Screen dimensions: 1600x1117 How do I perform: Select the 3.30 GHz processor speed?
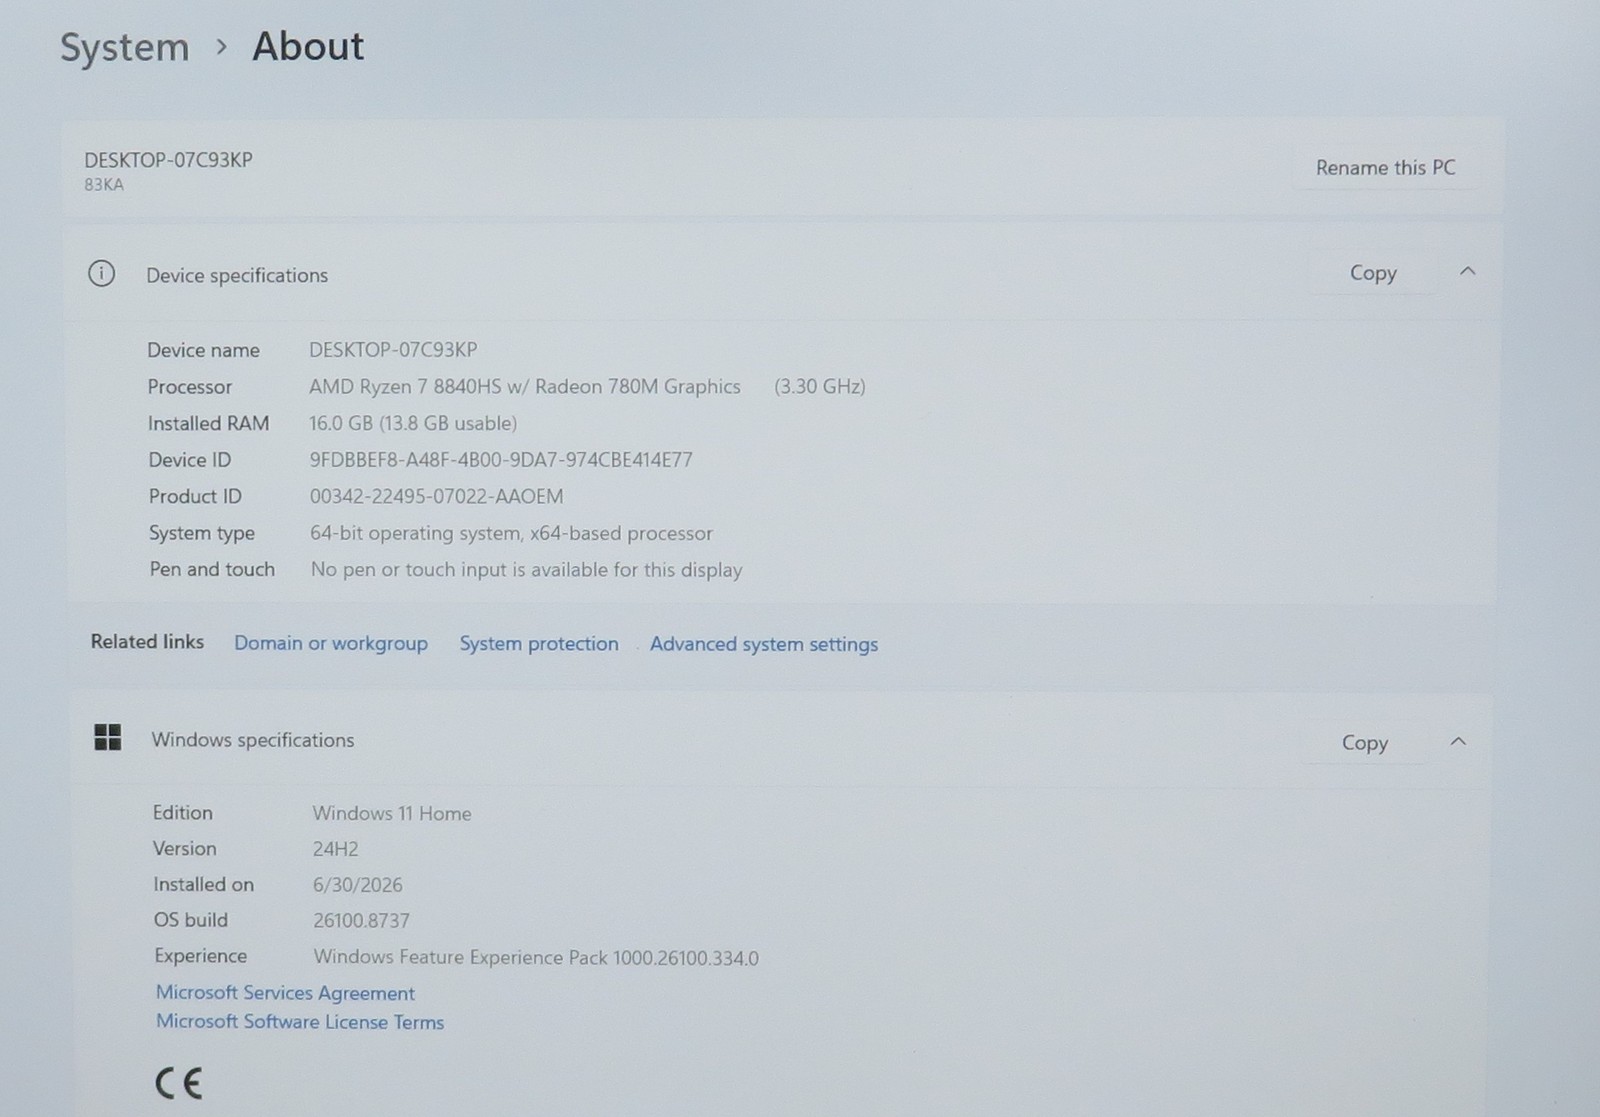pos(820,387)
